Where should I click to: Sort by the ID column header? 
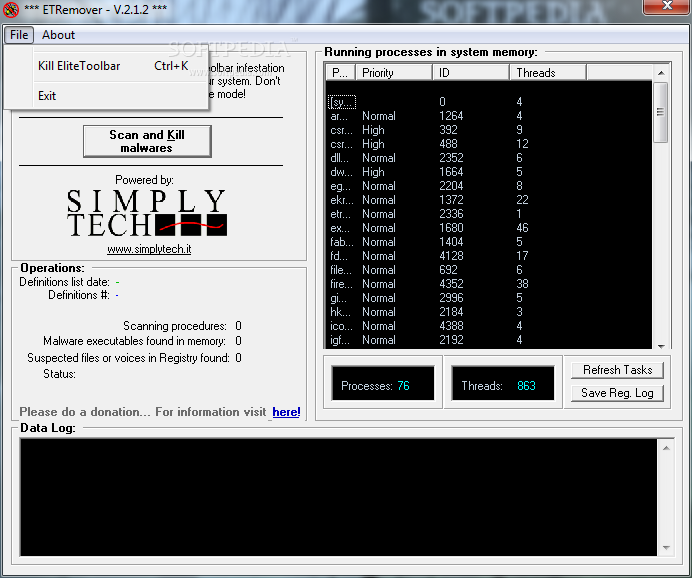(470, 72)
